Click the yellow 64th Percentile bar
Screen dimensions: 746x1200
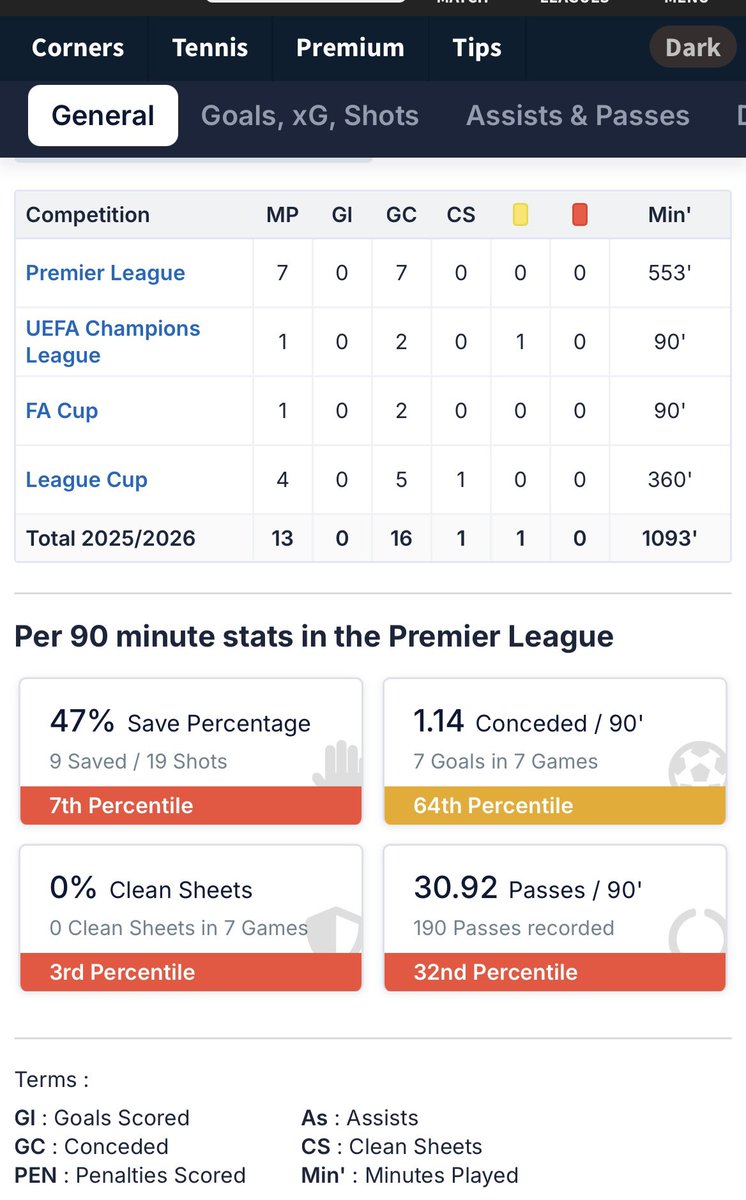pos(555,806)
